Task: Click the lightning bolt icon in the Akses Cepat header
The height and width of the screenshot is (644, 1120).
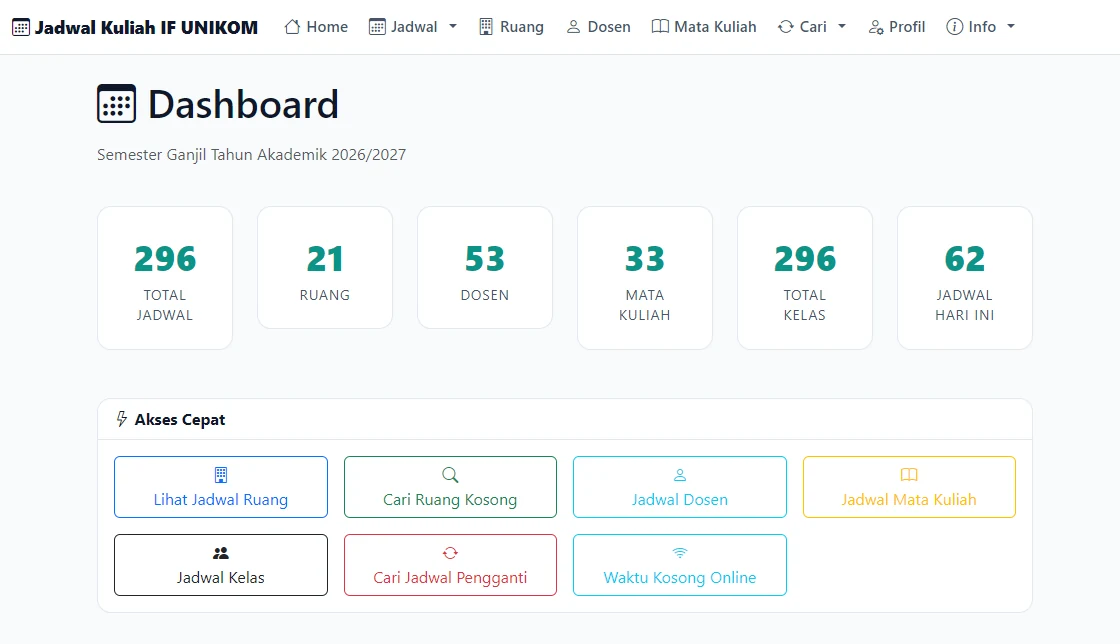Action: 121,419
